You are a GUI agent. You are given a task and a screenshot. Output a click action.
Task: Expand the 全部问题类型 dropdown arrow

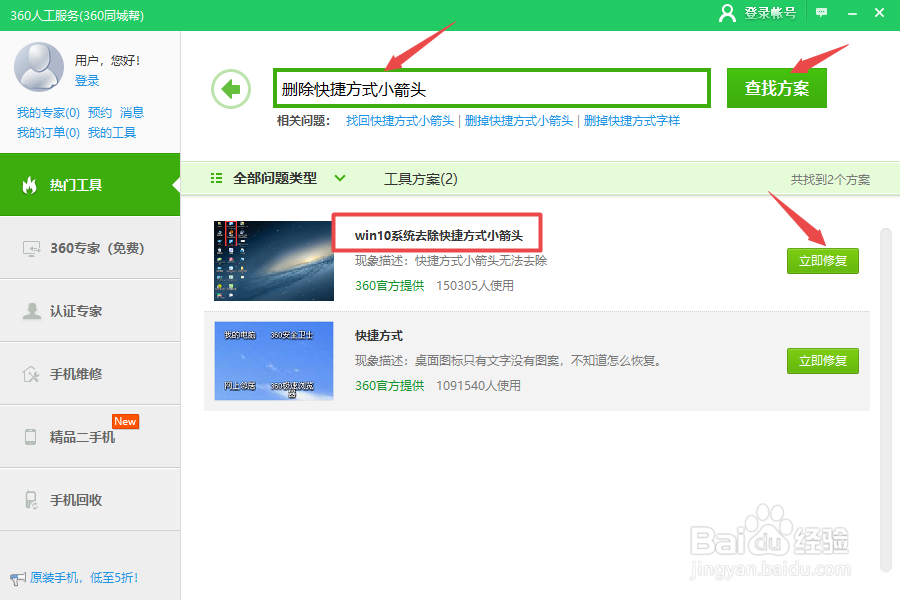340,179
